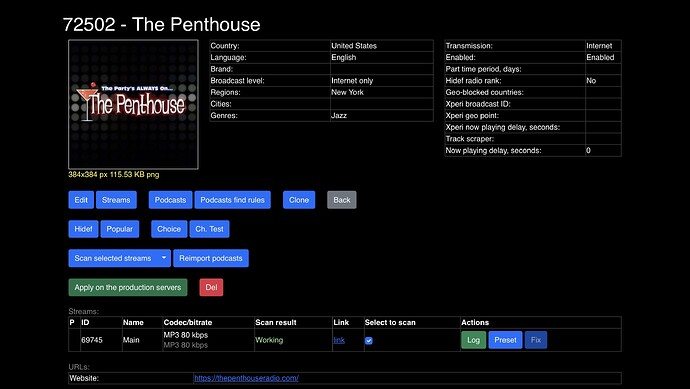Click the Ch. Test button
Viewport: 690px width, 389px height.
point(209,229)
